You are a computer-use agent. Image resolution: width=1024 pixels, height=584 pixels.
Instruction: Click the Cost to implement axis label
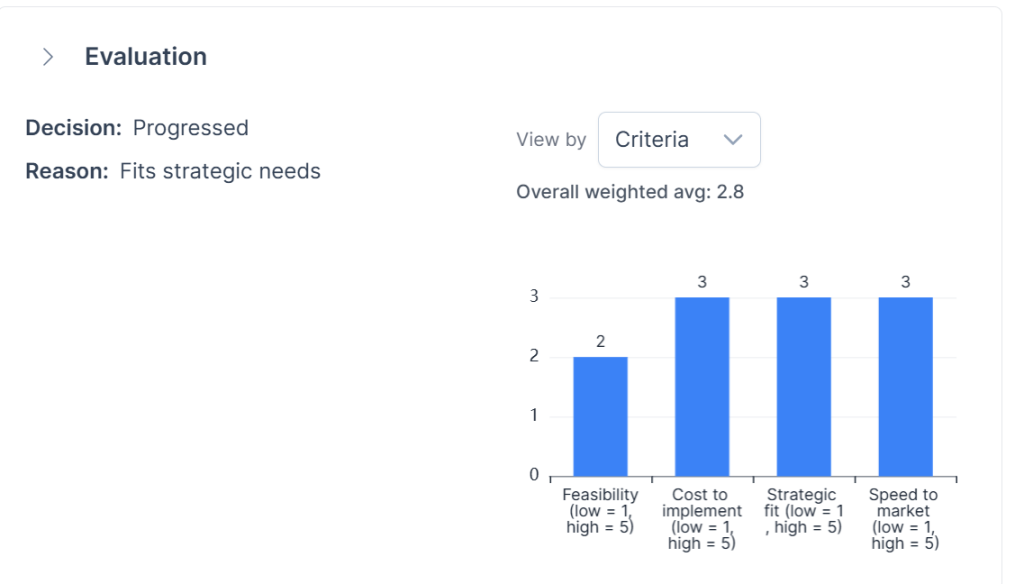pos(702,519)
